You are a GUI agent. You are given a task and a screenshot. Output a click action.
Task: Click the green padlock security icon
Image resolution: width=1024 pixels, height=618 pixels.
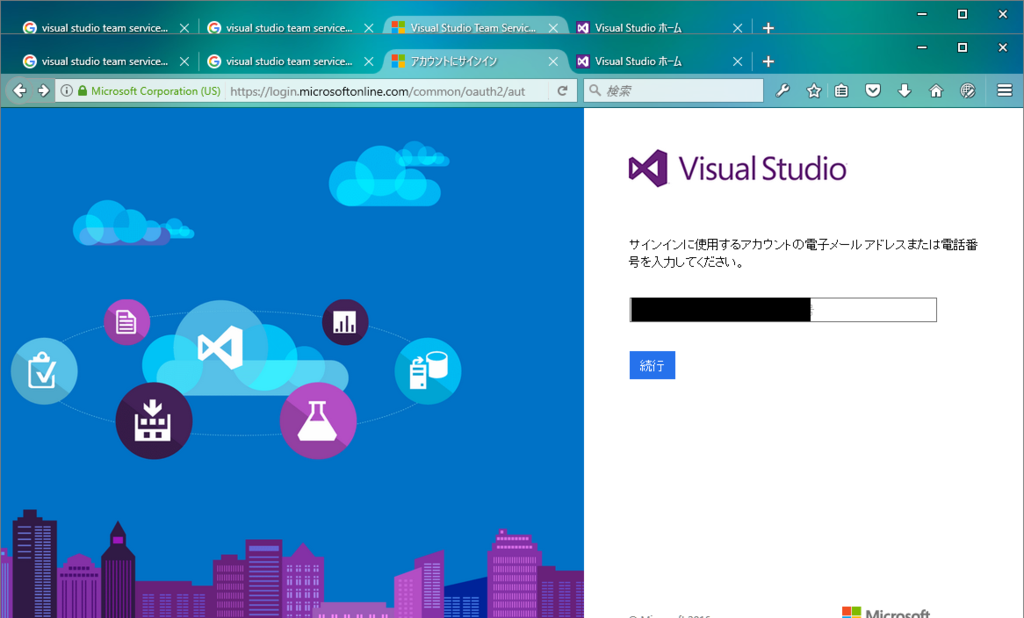click(82, 91)
